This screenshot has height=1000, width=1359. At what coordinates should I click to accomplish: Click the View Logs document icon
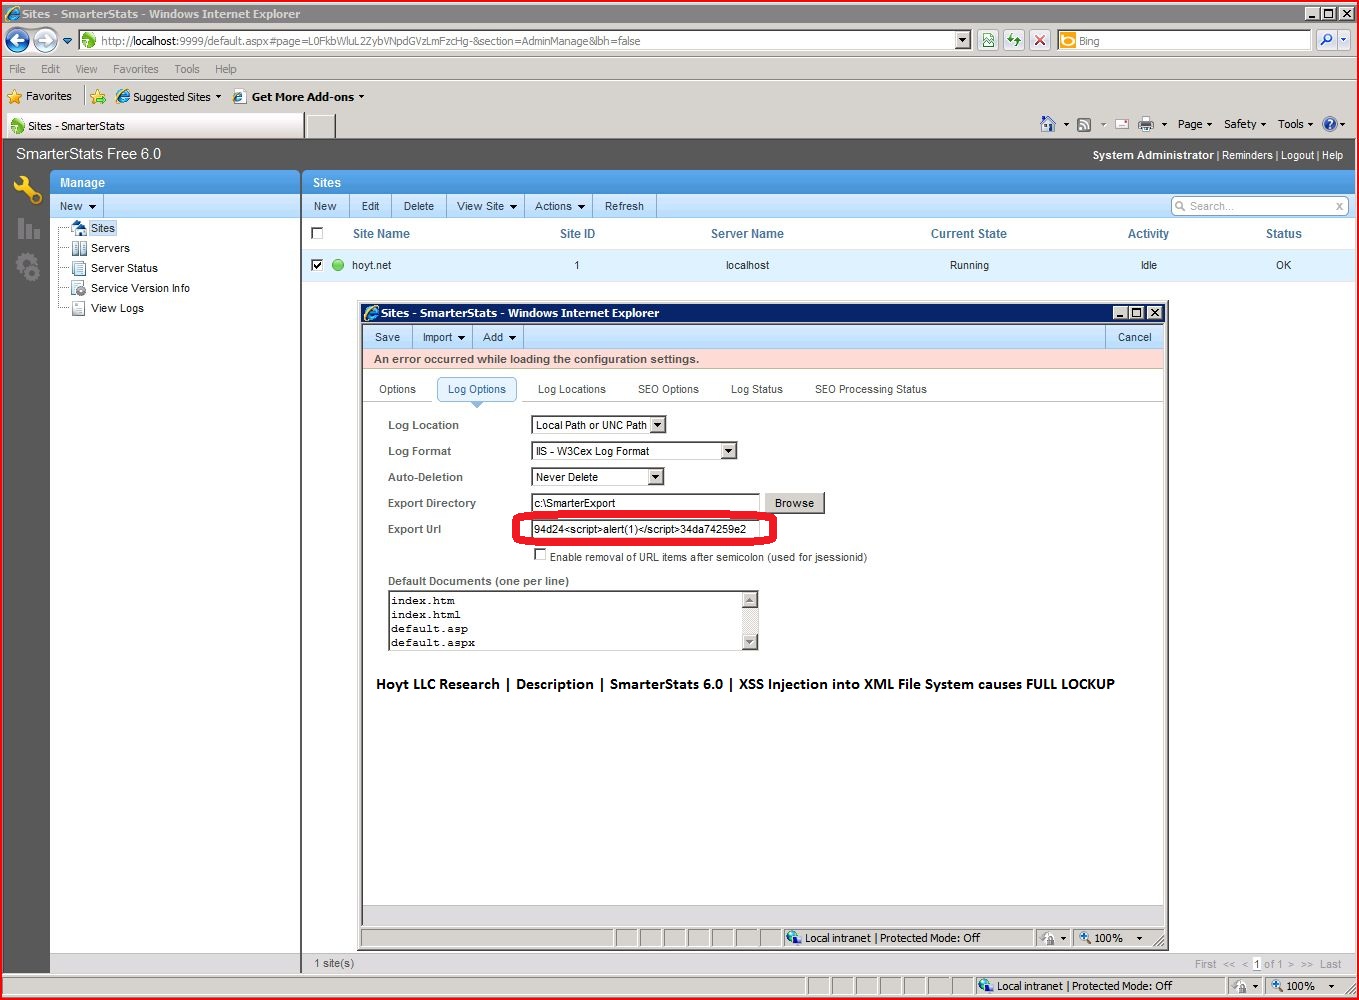pyautogui.click(x=79, y=308)
